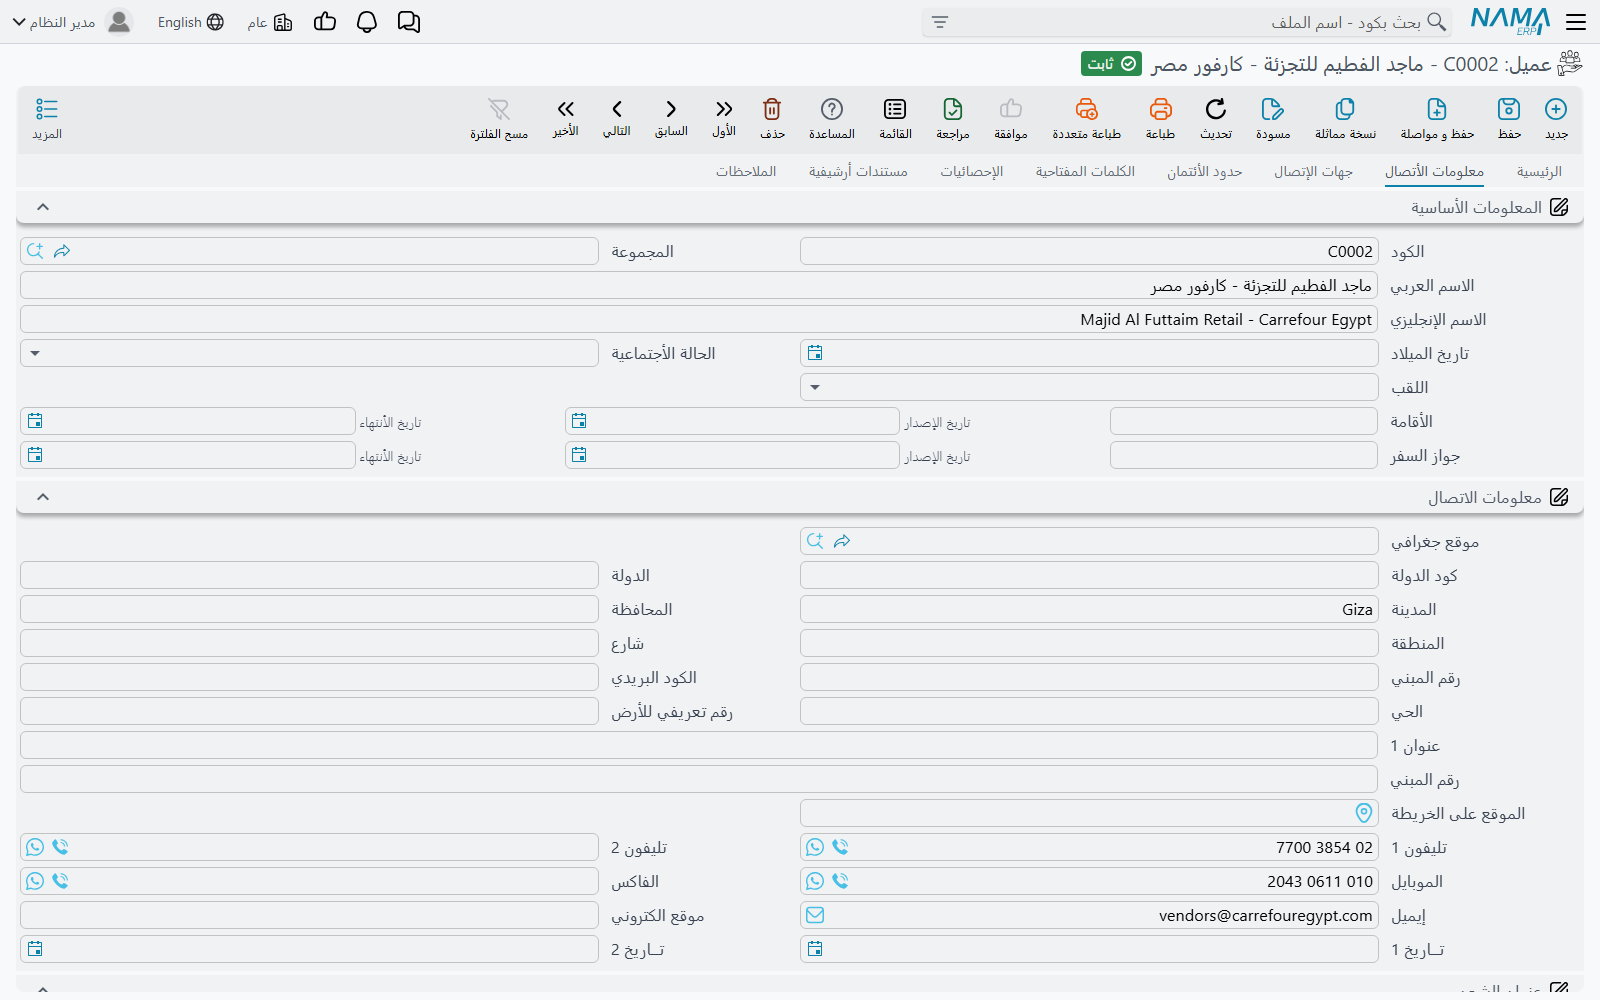Focus the الكود البريدي field
Viewport: 1600px width, 1000px height.
(x=309, y=677)
